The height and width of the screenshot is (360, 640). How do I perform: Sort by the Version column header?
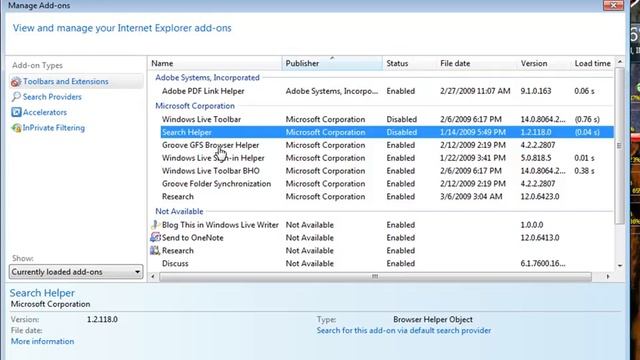(x=544, y=63)
